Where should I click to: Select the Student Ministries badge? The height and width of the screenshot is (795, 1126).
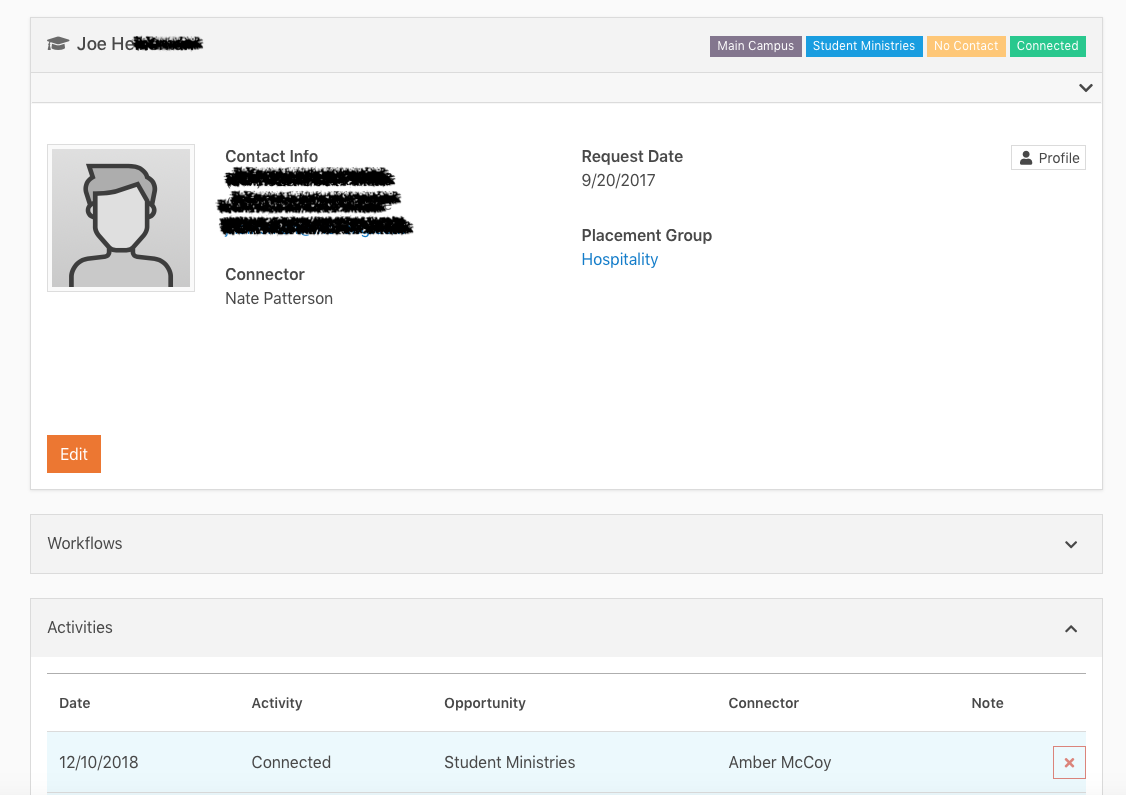tap(864, 45)
